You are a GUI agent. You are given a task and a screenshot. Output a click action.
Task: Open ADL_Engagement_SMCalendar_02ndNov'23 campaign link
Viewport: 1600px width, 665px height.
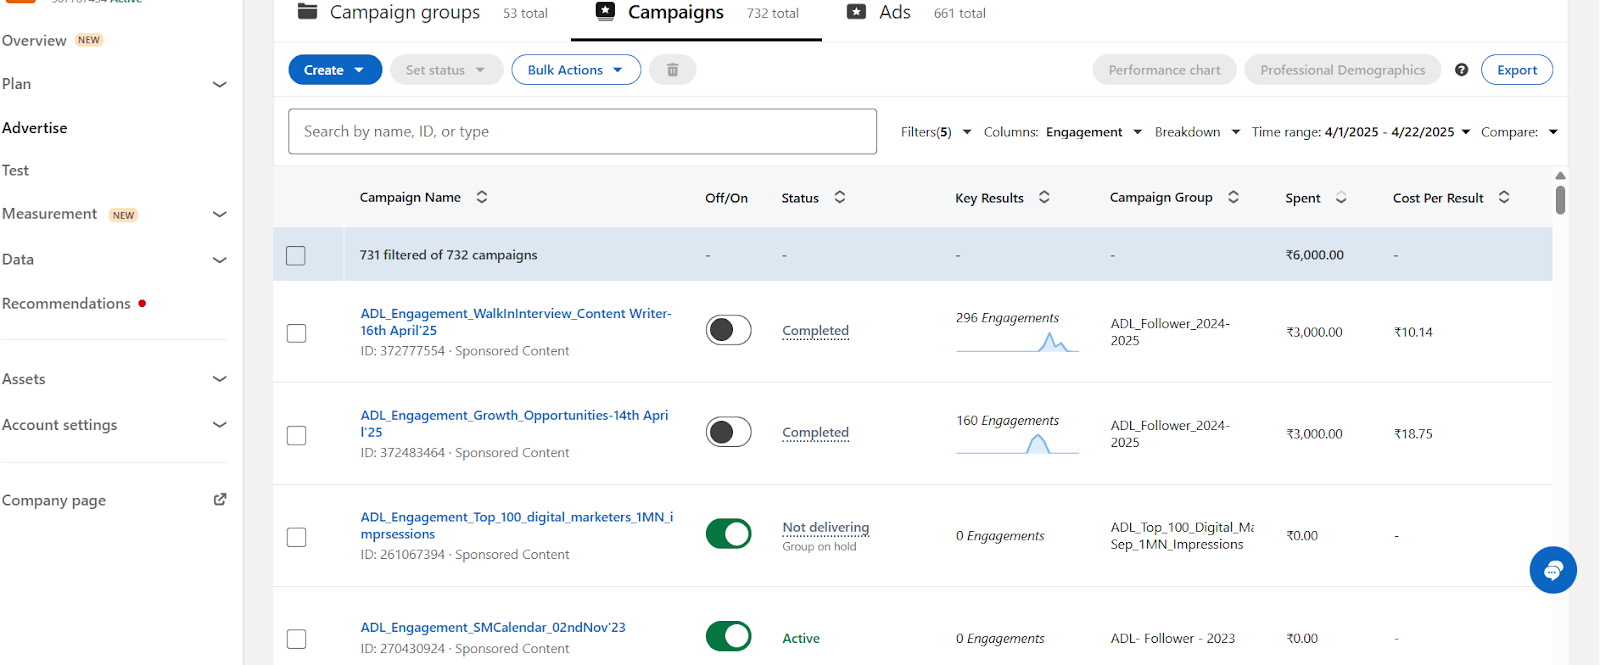click(493, 628)
